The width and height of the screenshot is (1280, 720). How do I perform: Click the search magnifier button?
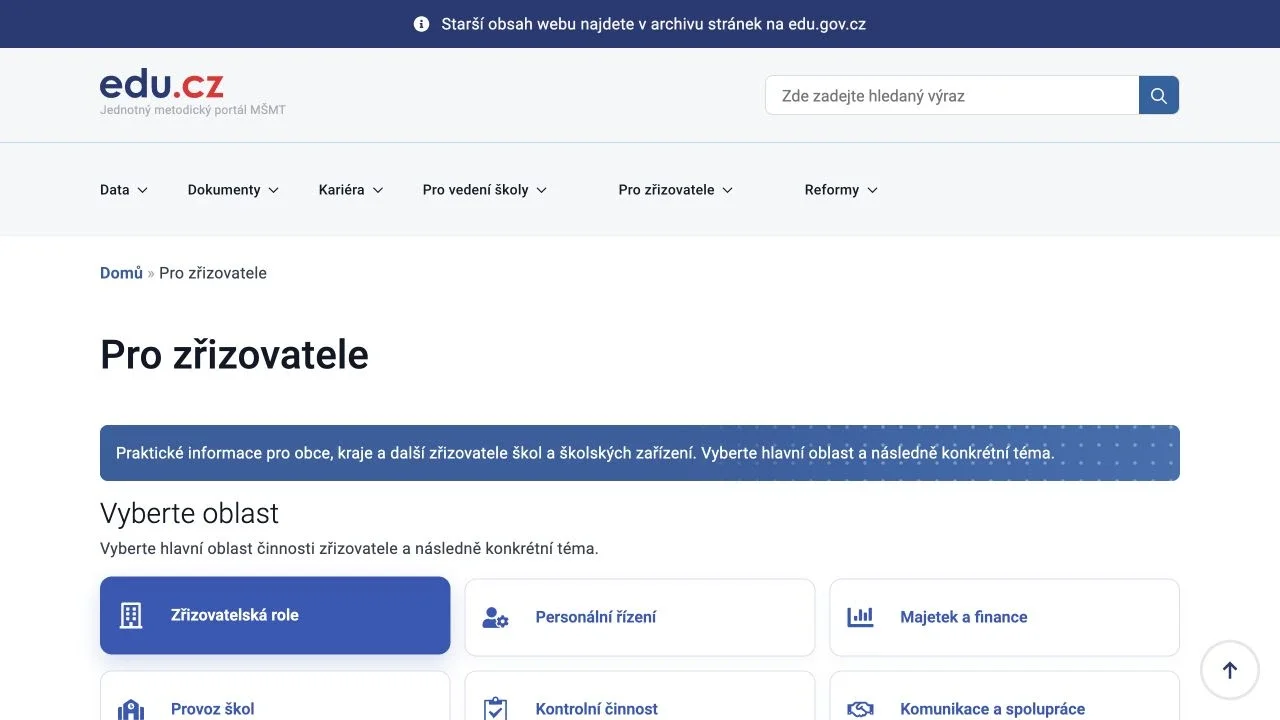1159,96
